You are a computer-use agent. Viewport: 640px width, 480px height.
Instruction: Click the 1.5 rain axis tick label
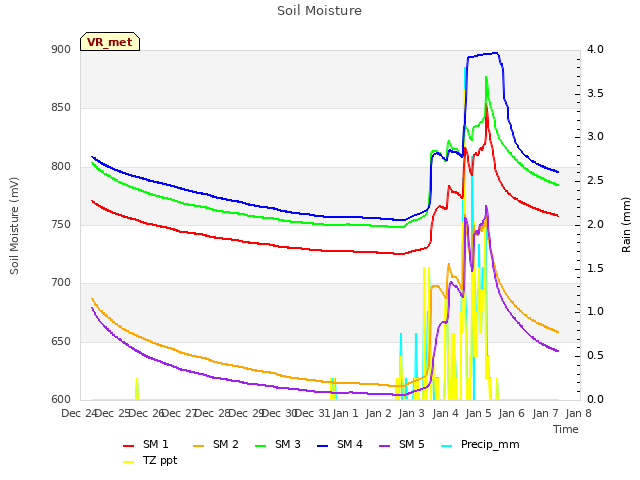coord(595,268)
